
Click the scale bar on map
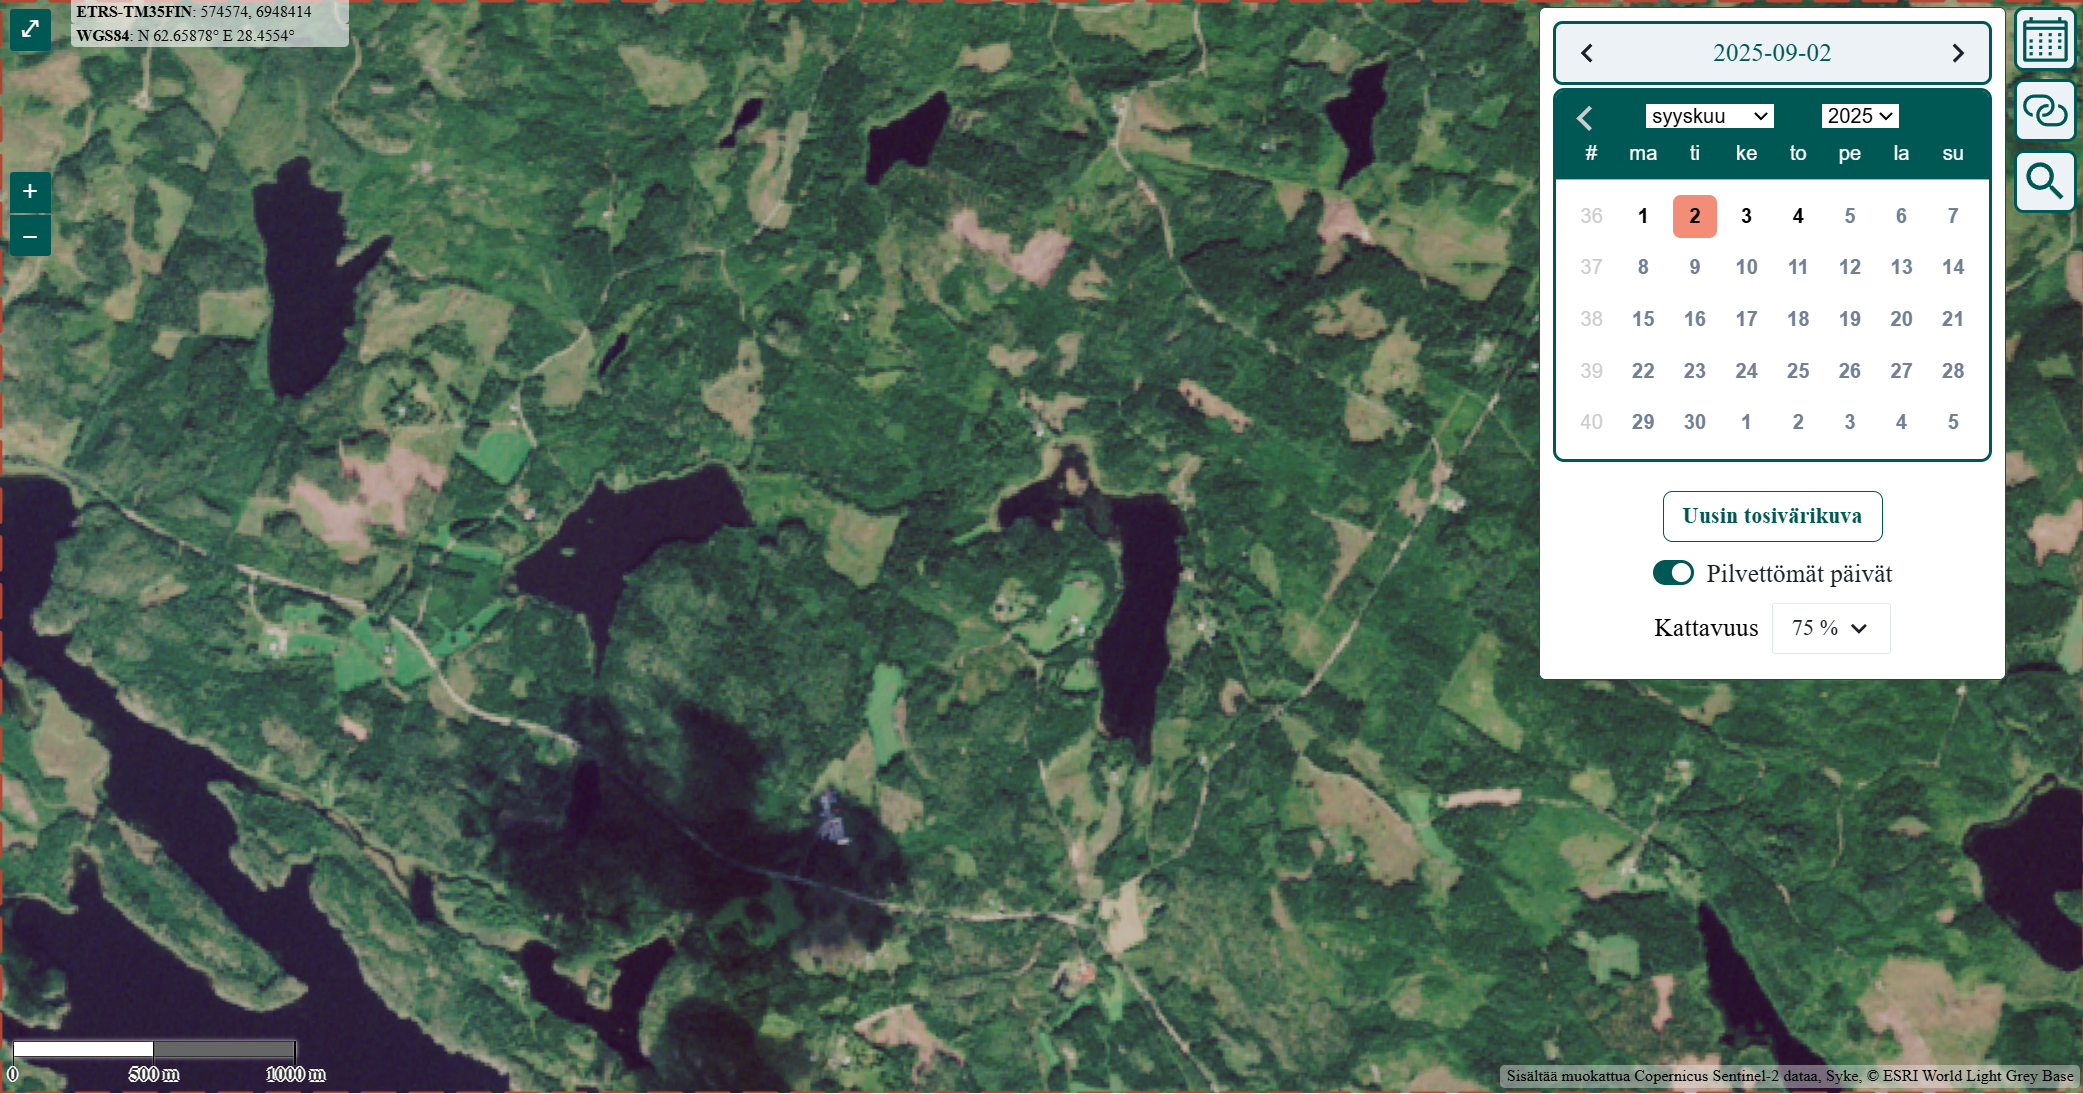click(154, 1050)
